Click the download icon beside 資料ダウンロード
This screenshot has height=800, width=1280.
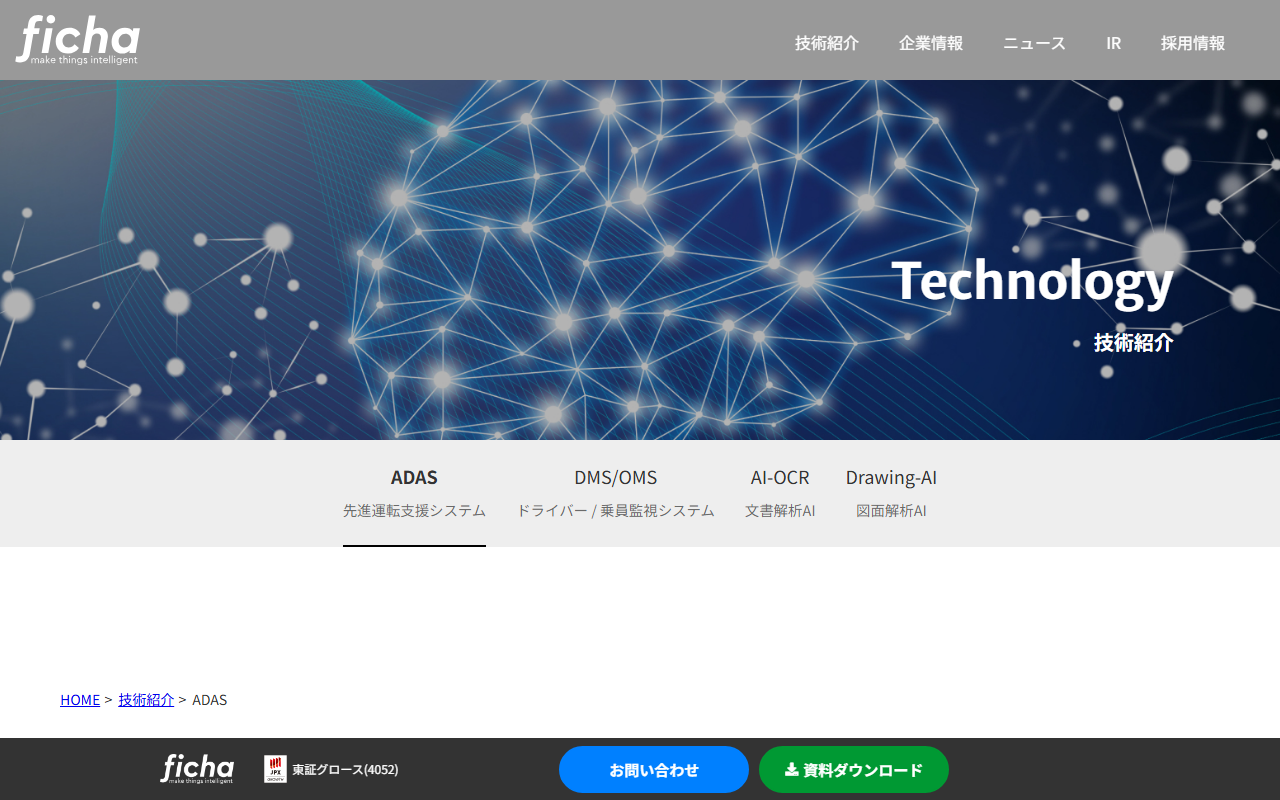[x=791, y=770]
